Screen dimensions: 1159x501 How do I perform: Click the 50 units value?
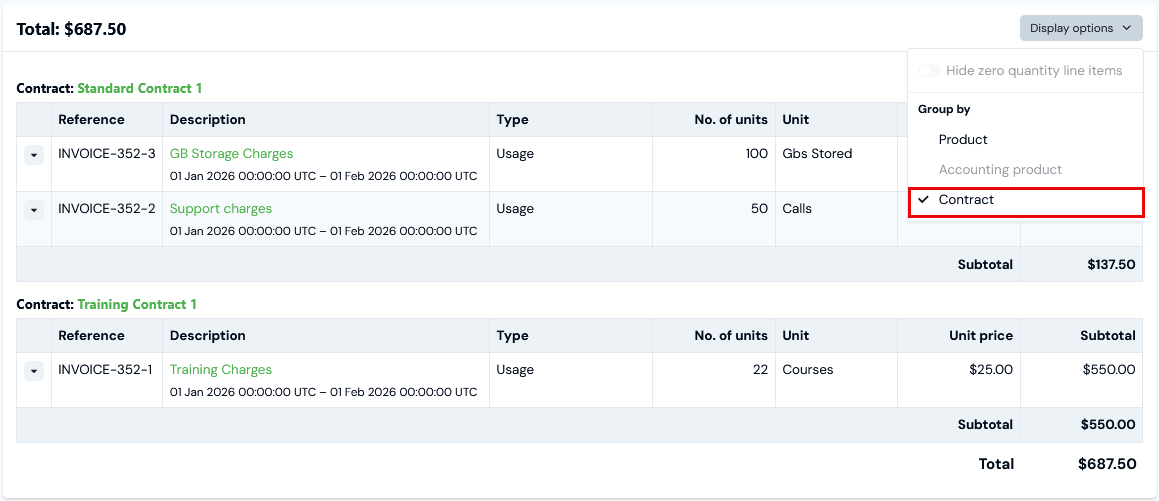pyautogui.click(x=759, y=209)
